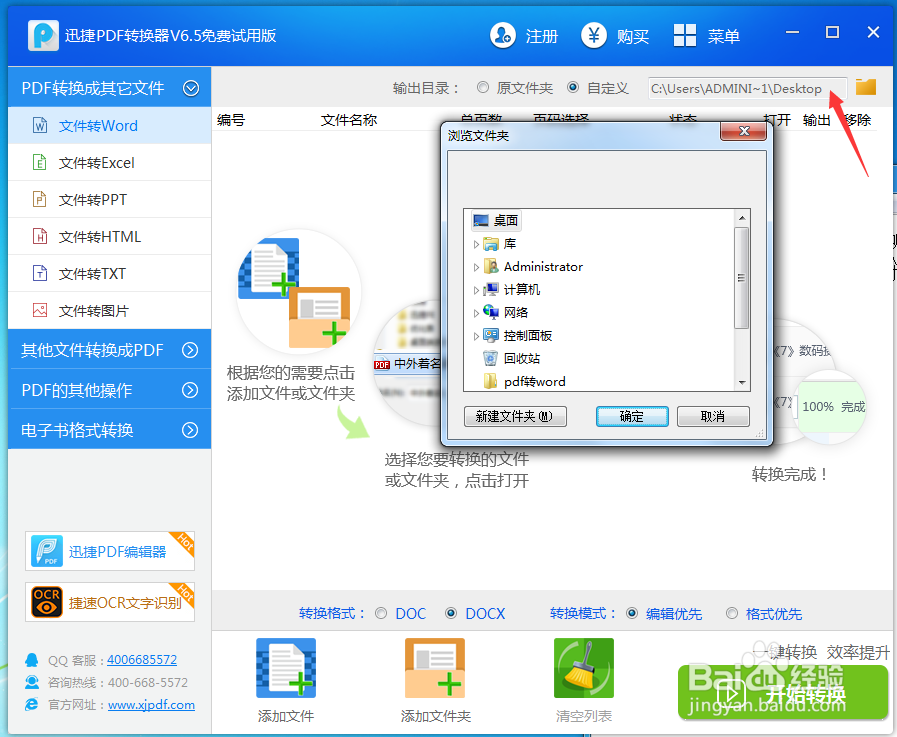Open the QQ number 4006685572 link

coord(142,660)
